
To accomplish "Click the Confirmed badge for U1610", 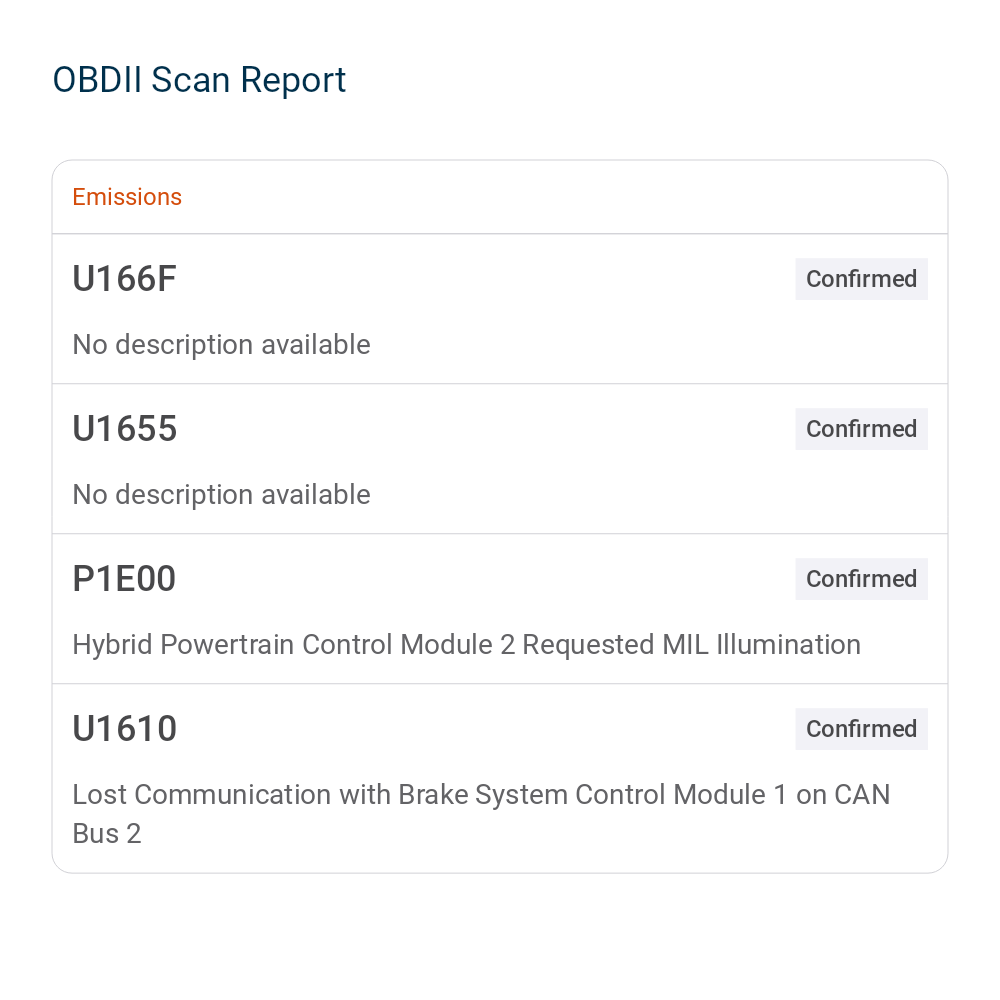I will (x=861, y=728).
